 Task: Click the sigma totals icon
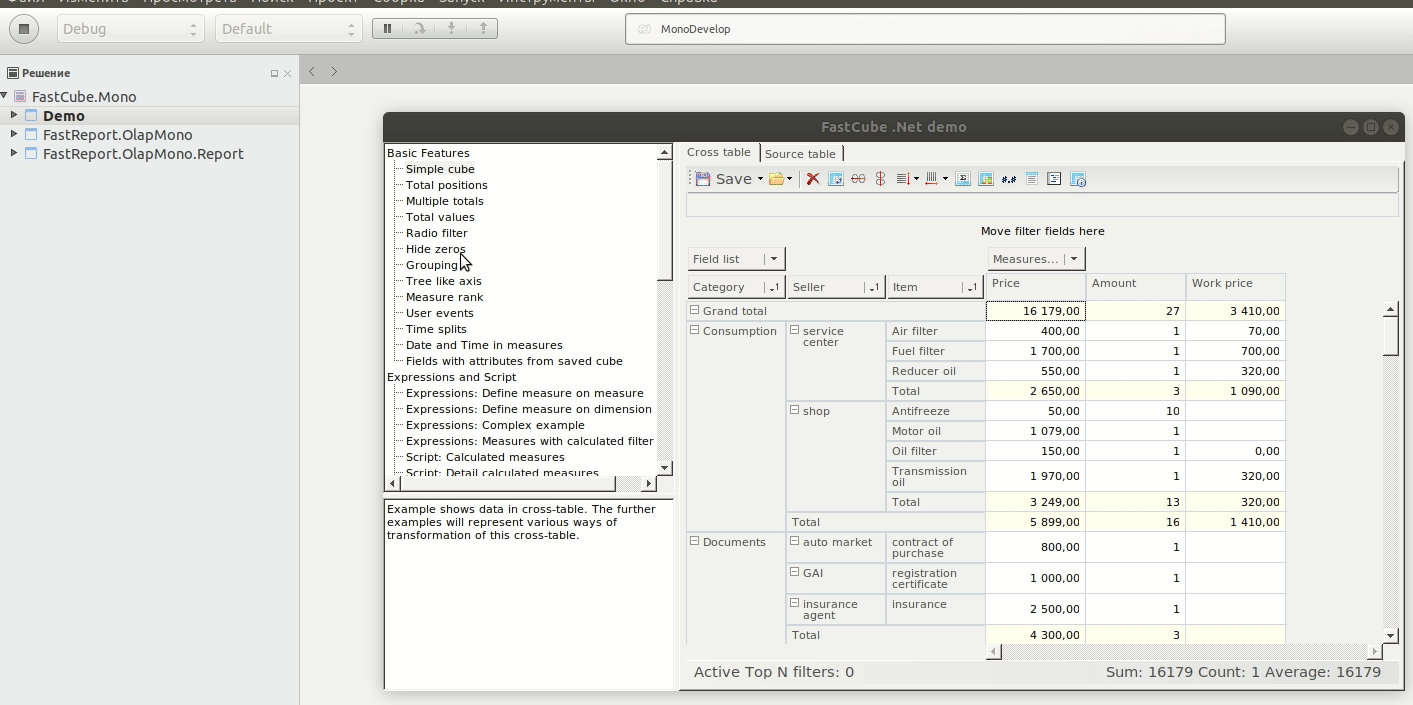click(x=963, y=179)
